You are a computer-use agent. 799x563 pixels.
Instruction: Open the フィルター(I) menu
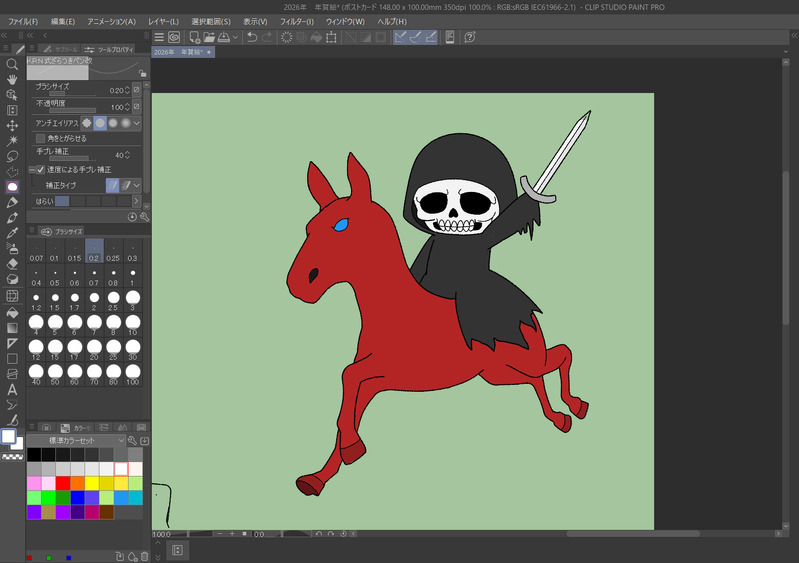(x=296, y=21)
